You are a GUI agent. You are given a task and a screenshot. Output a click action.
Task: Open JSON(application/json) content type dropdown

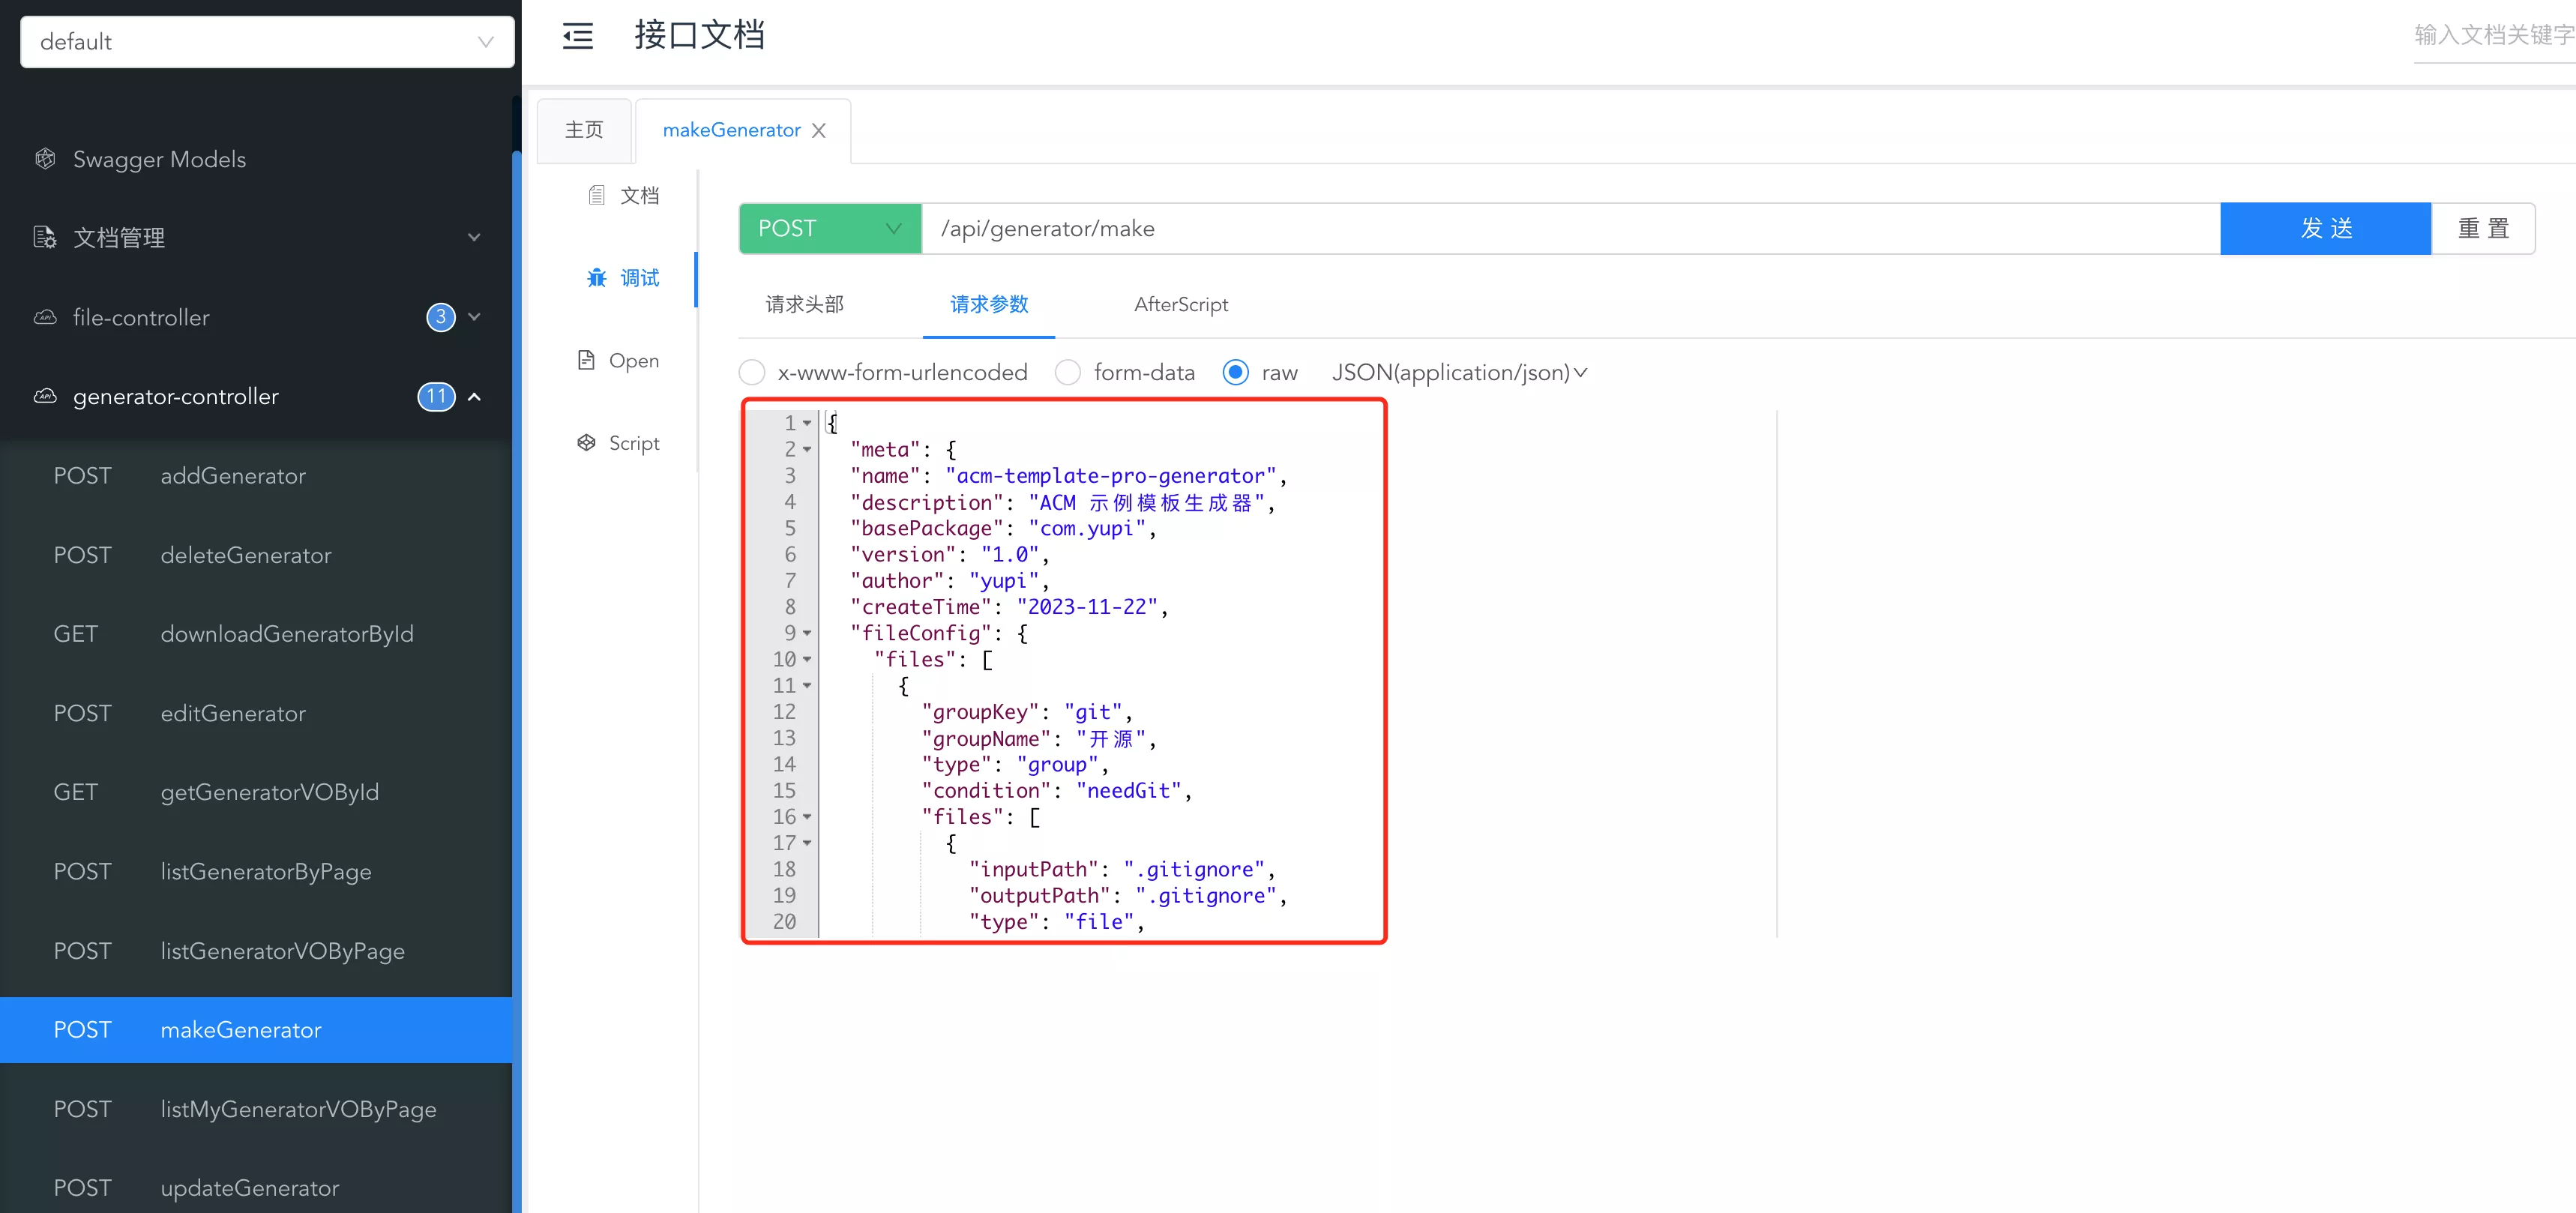click(x=1459, y=372)
